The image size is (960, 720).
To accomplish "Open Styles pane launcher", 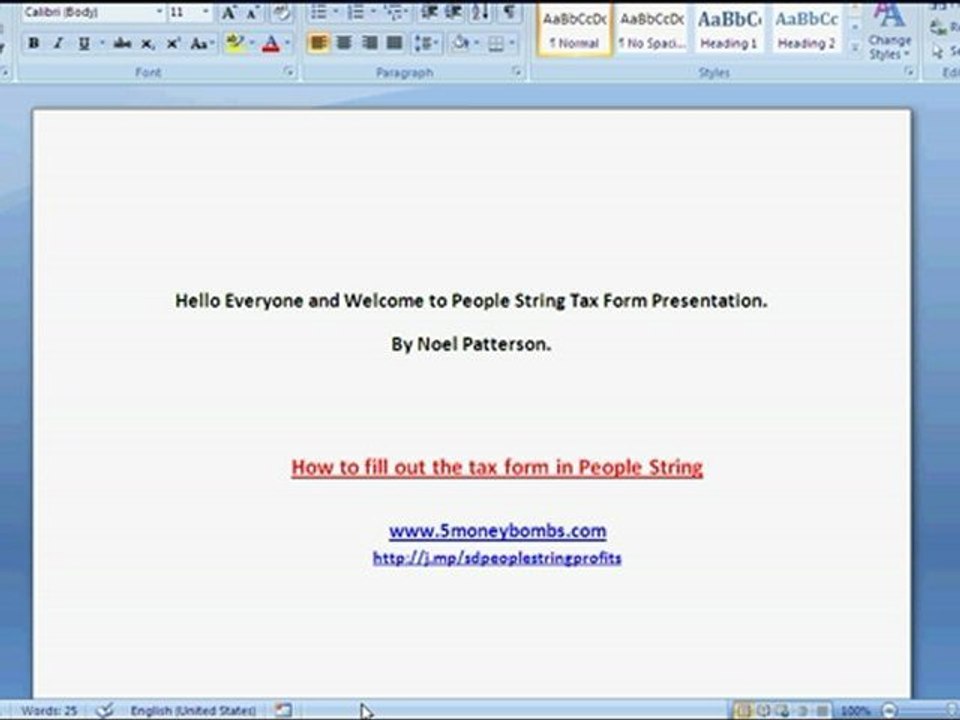I will 910,72.
